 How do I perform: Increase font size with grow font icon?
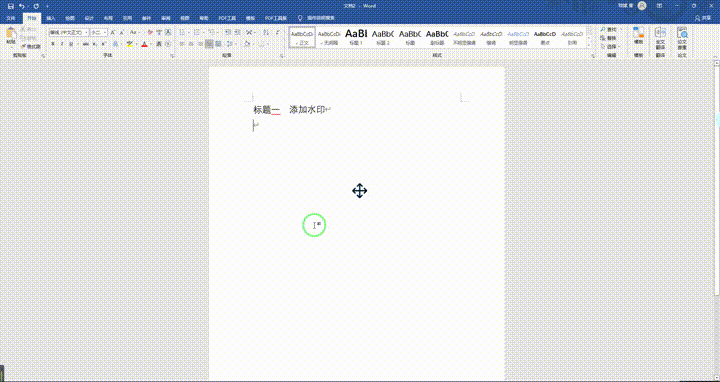tap(113, 33)
